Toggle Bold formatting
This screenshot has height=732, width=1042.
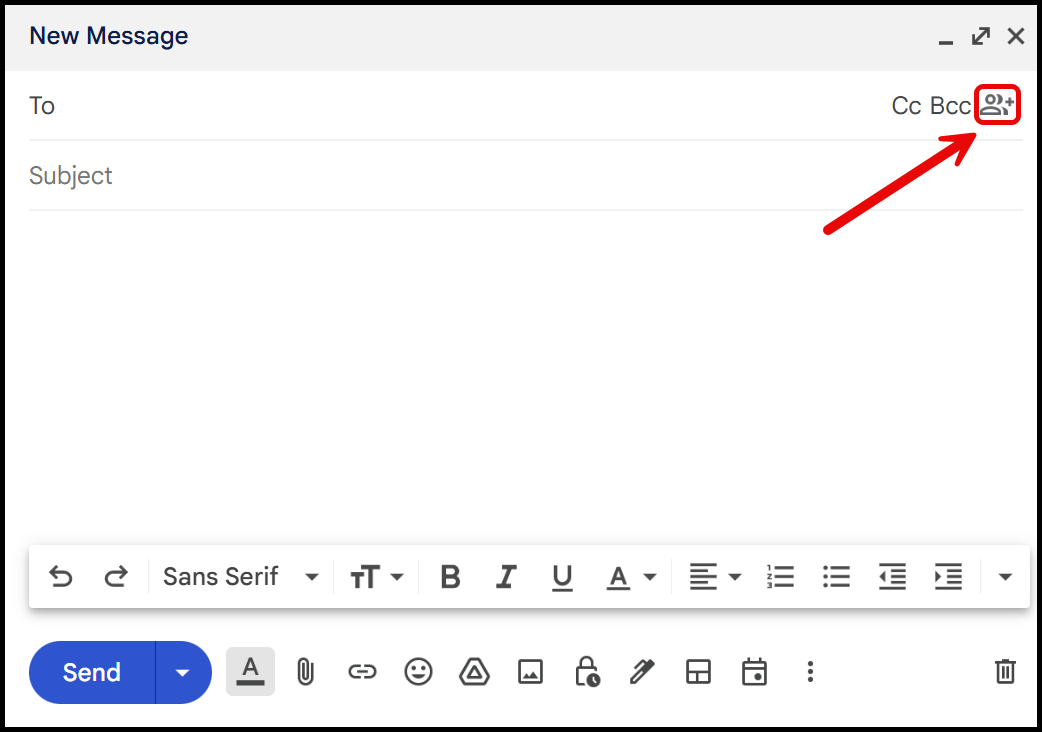coord(451,577)
